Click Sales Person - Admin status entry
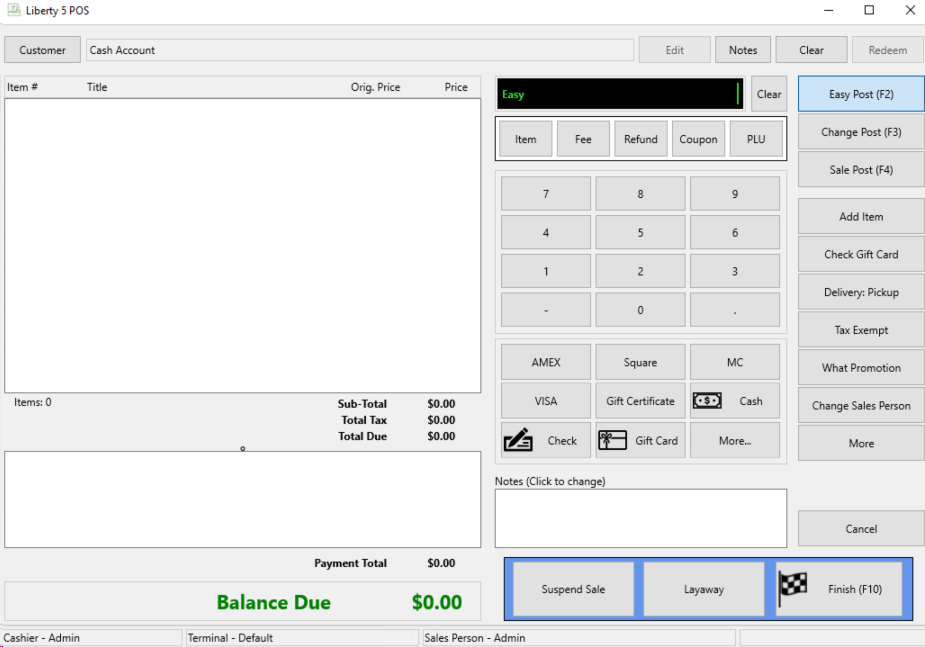This screenshot has height=647, width=925. pos(579,638)
